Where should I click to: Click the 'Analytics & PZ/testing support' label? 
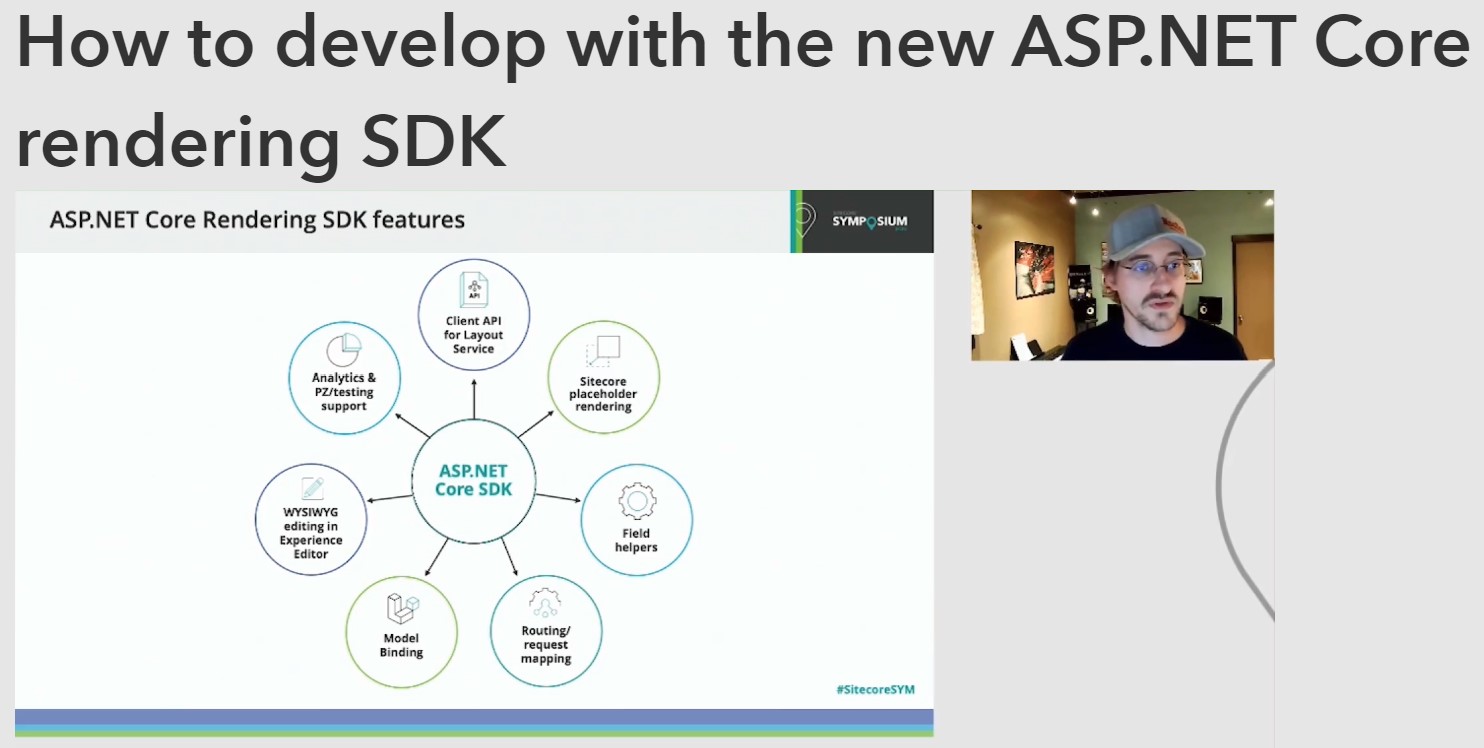pyautogui.click(x=344, y=392)
